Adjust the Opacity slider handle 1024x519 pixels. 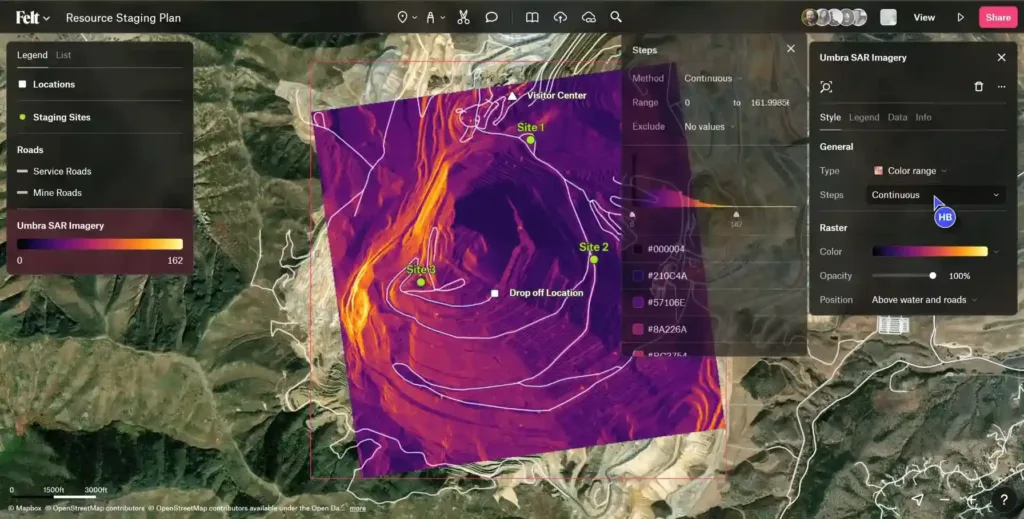pyautogui.click(x=933, y=275)
